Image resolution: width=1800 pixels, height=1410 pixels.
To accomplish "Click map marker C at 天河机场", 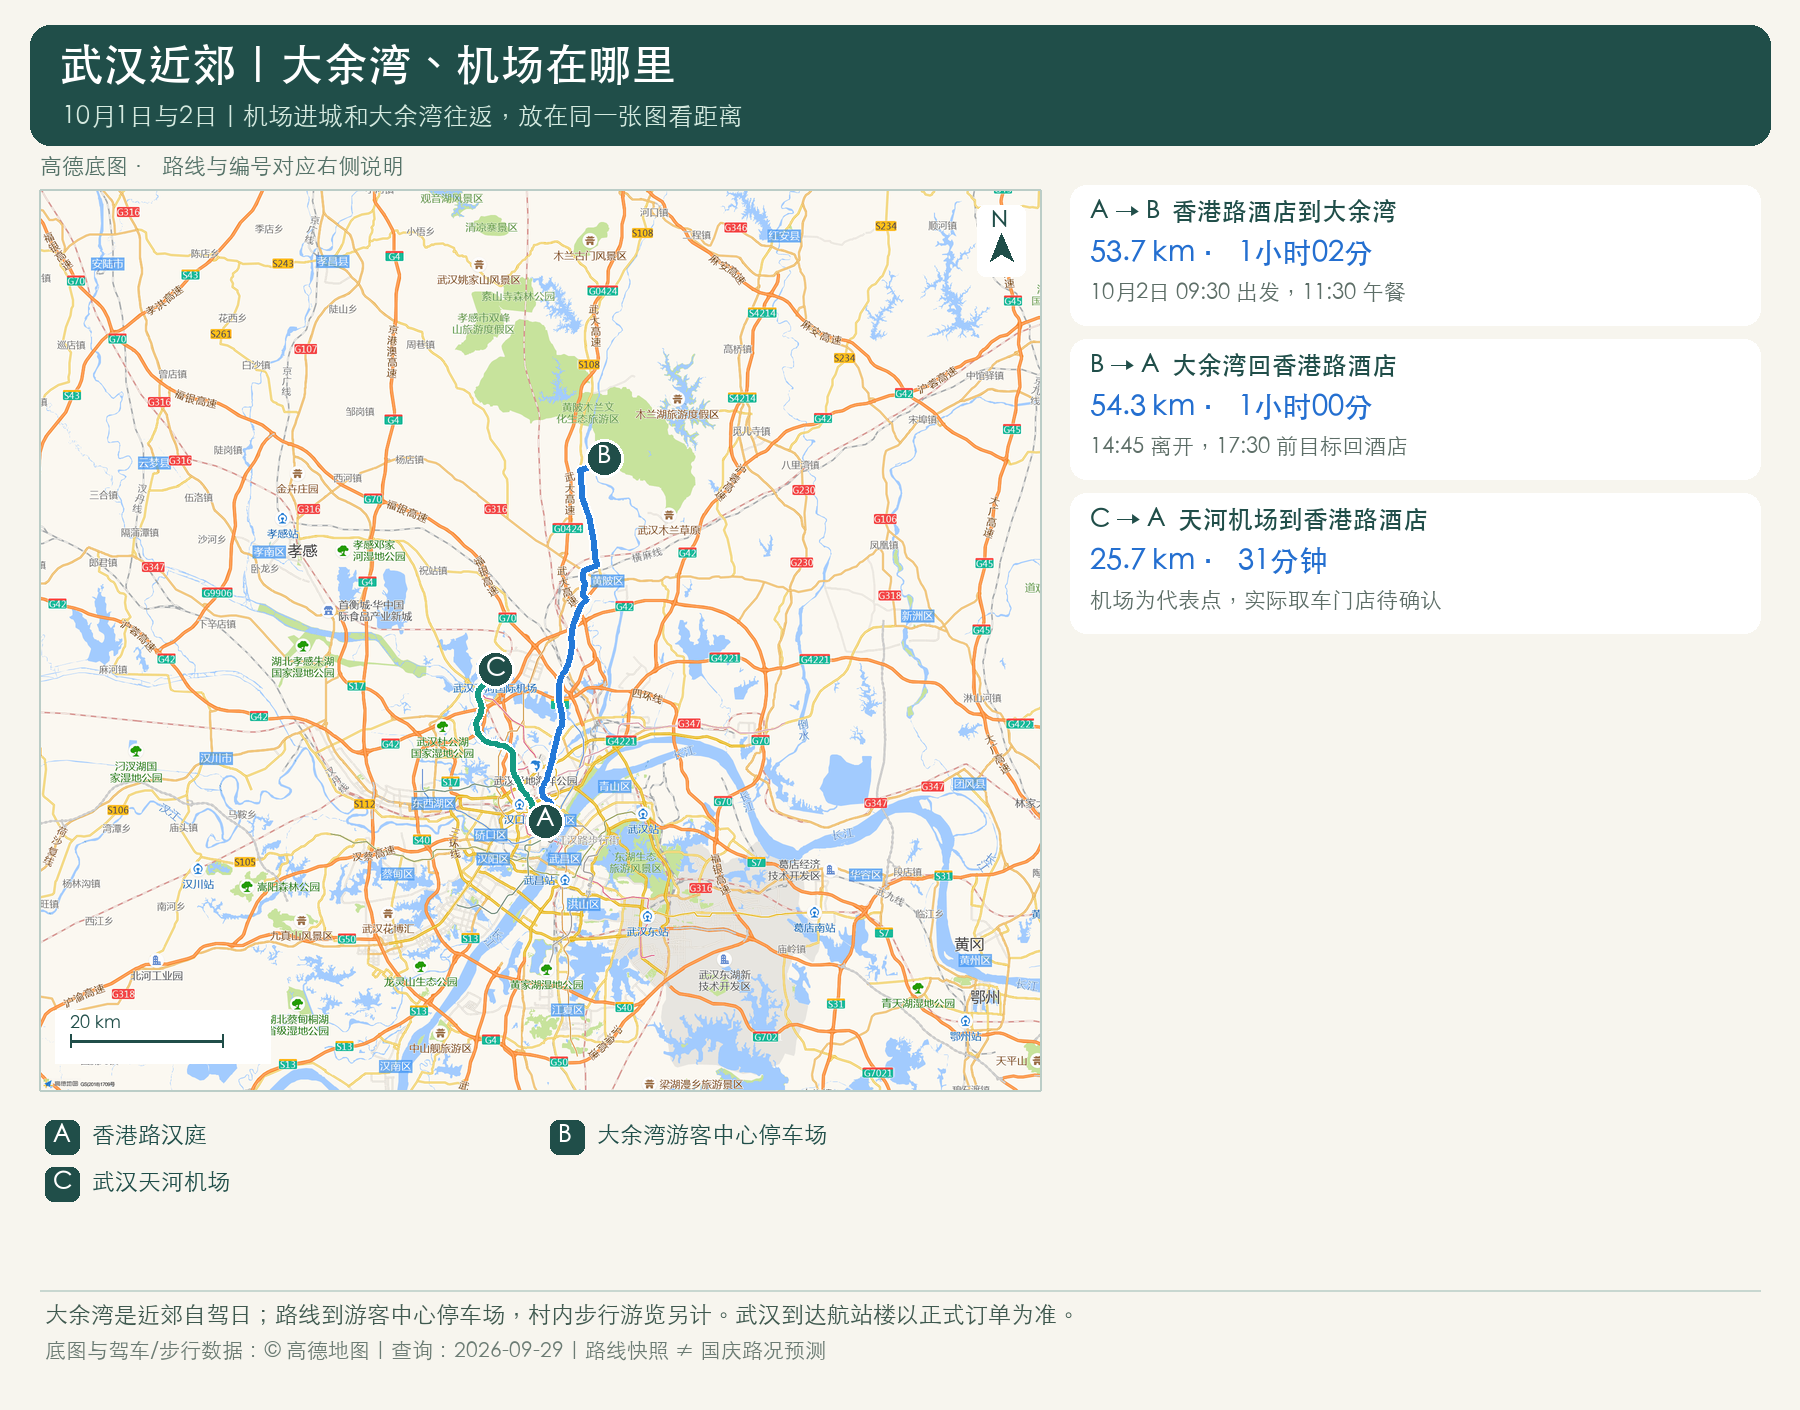I will [x=495, y=668].
